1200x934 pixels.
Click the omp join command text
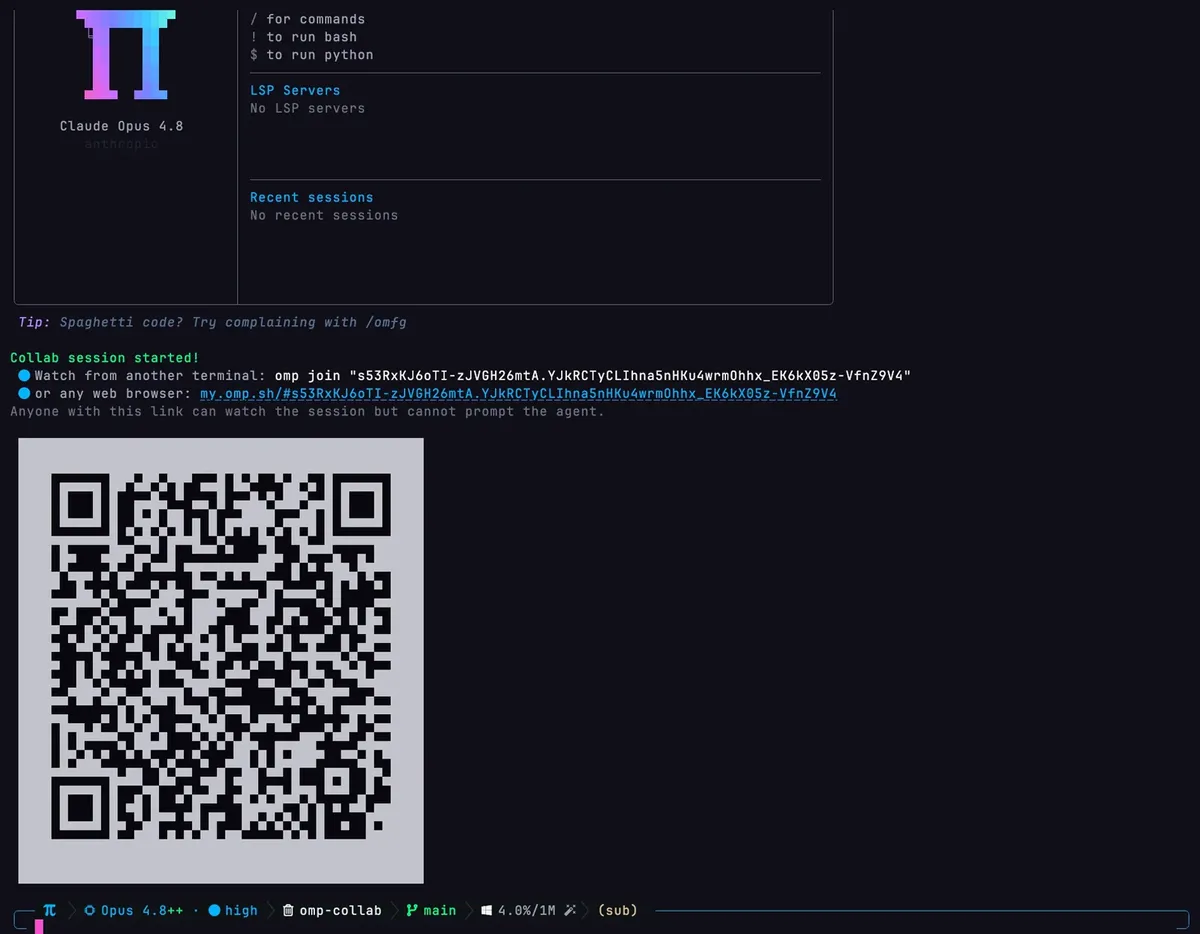pyautogui.click(x=593, y=375)
